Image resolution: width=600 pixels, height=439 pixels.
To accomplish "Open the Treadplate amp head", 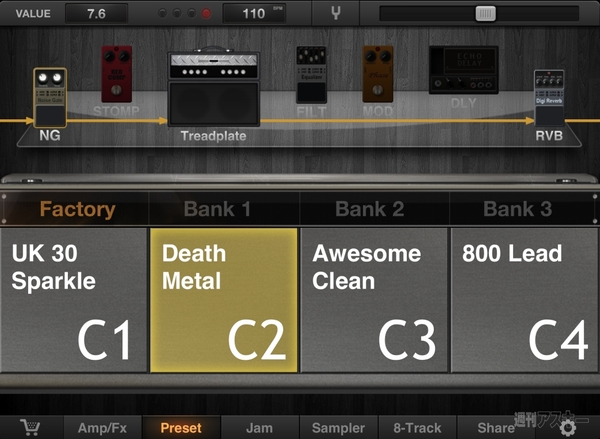I will [214, 65].
